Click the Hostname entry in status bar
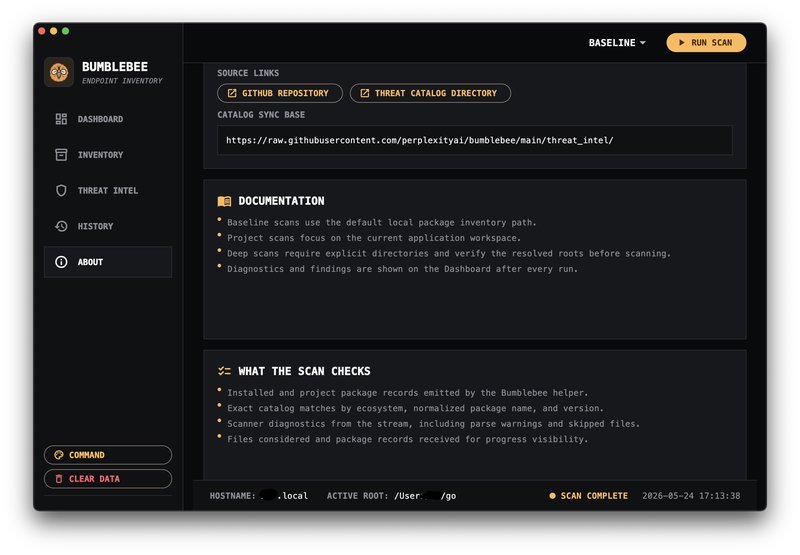Image resolution: width=800 pixels, height=555 pixels. pos(259,495)
